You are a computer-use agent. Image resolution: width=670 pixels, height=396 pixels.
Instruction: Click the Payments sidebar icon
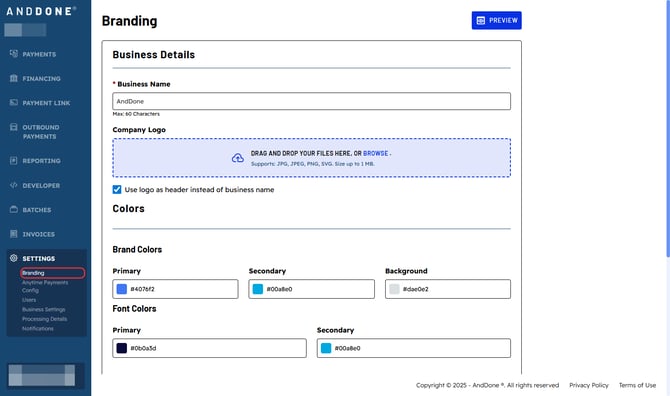tap(14, 54)
